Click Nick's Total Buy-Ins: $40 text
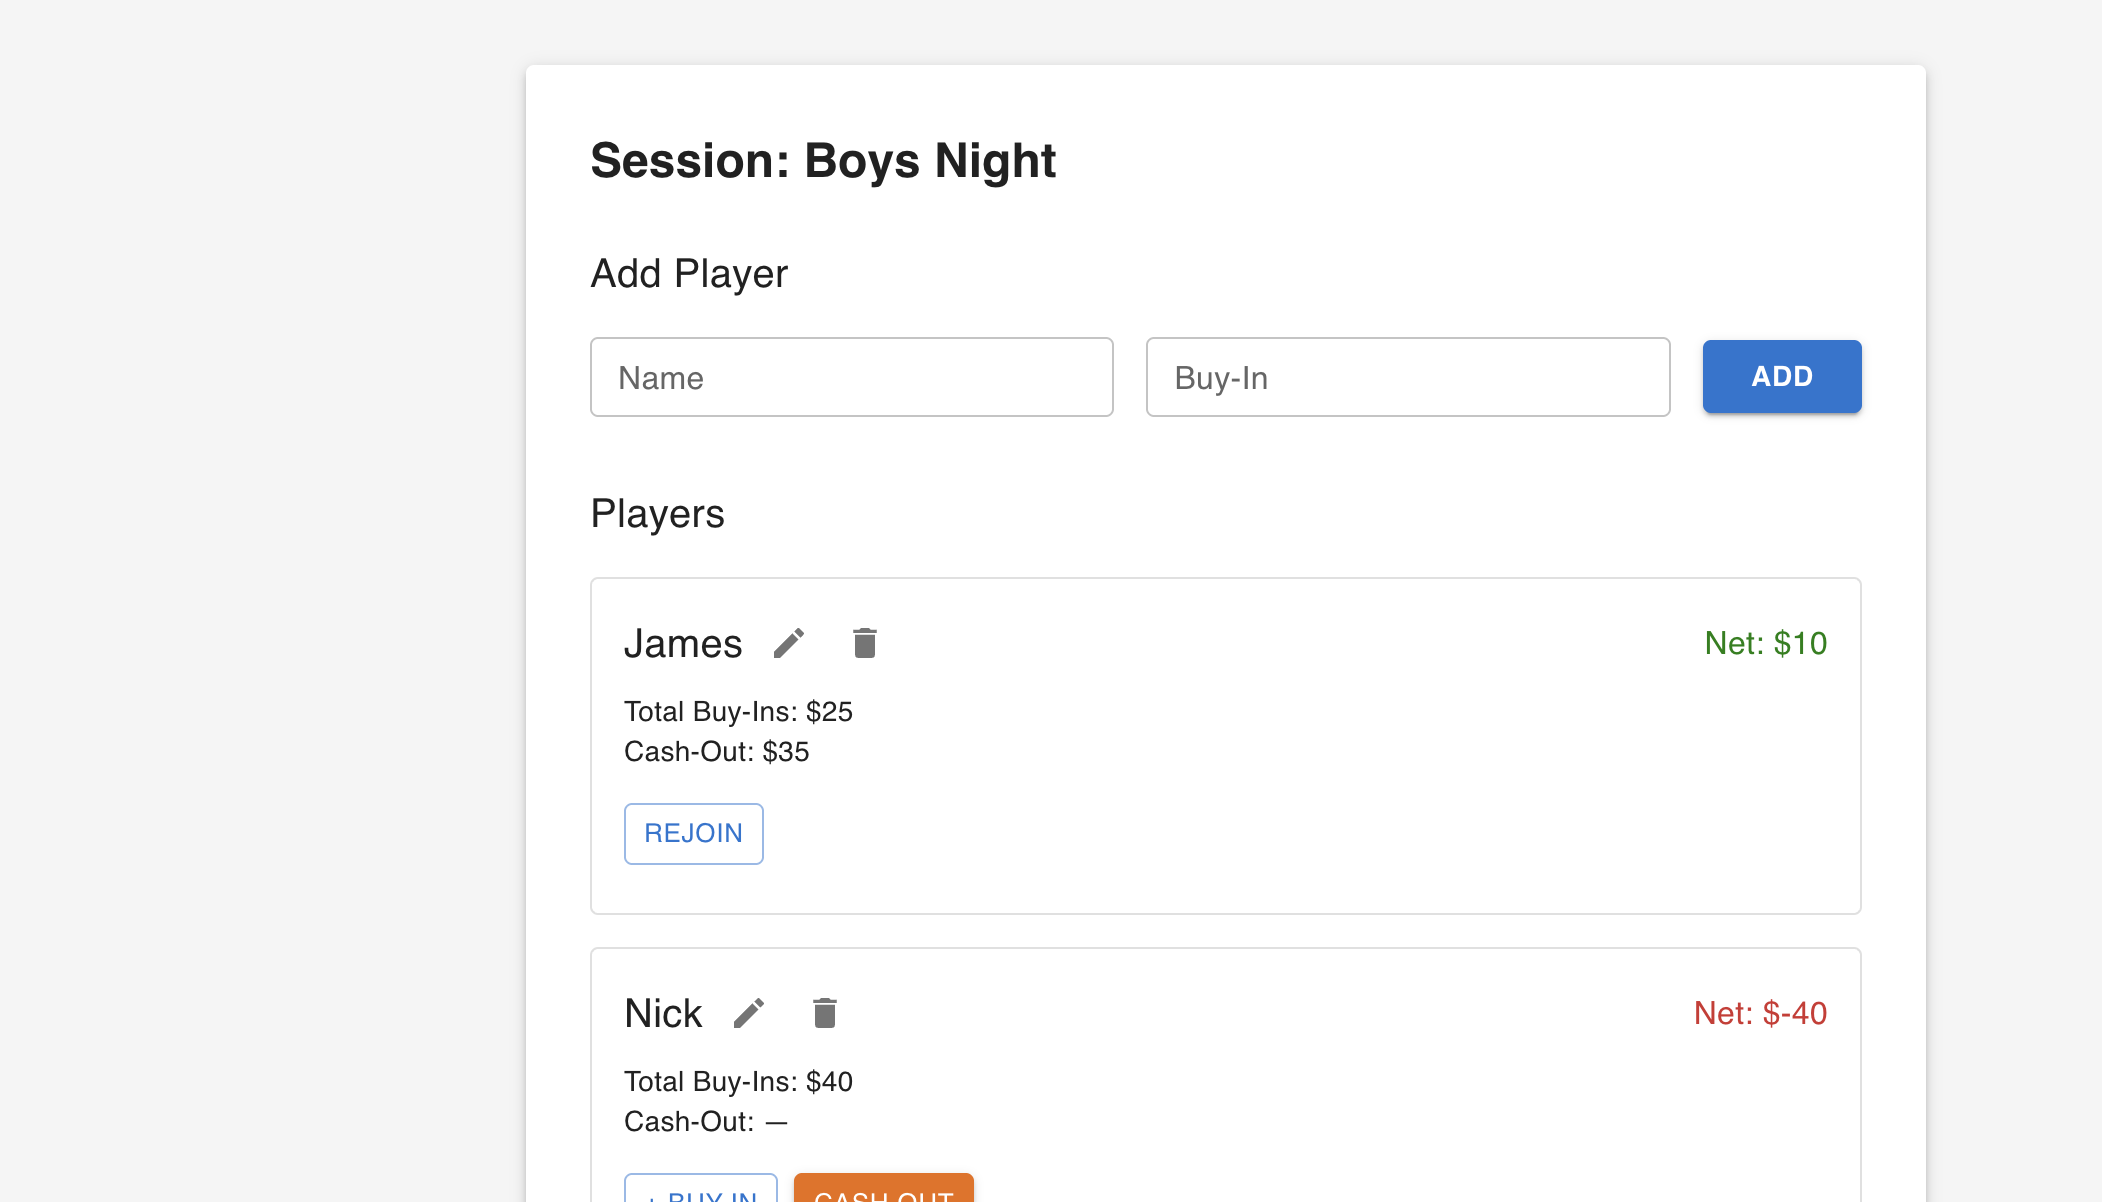 [738, 1082]
